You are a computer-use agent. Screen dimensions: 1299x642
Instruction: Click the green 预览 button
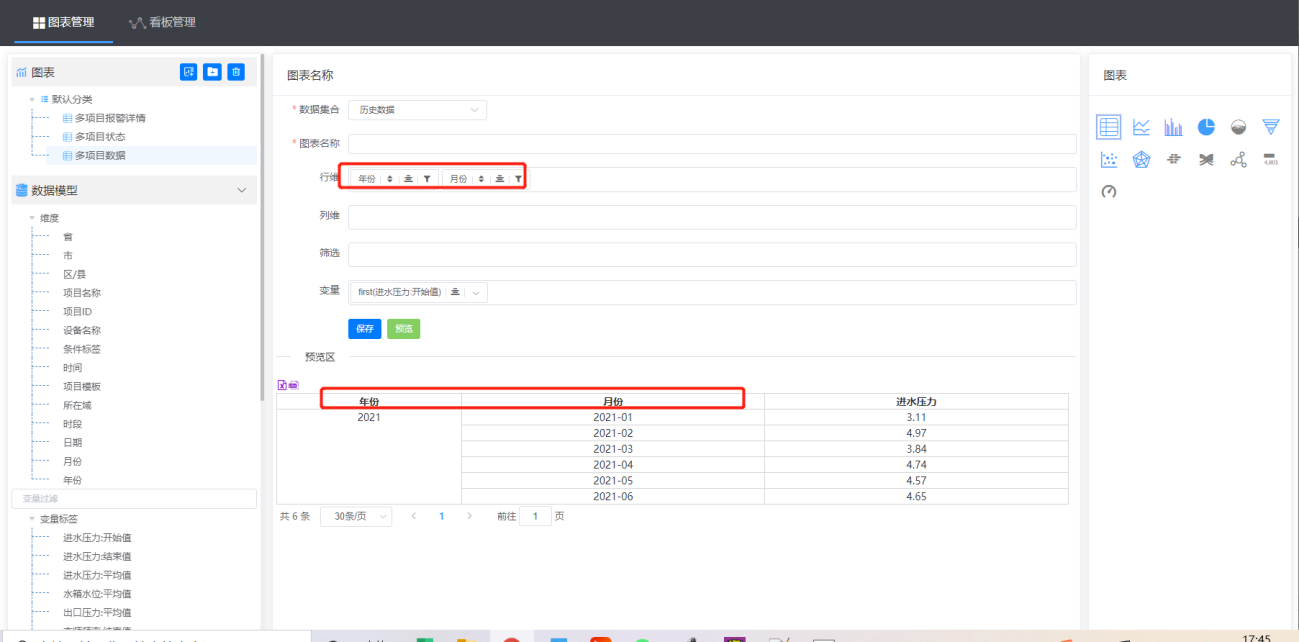[403, 328]
